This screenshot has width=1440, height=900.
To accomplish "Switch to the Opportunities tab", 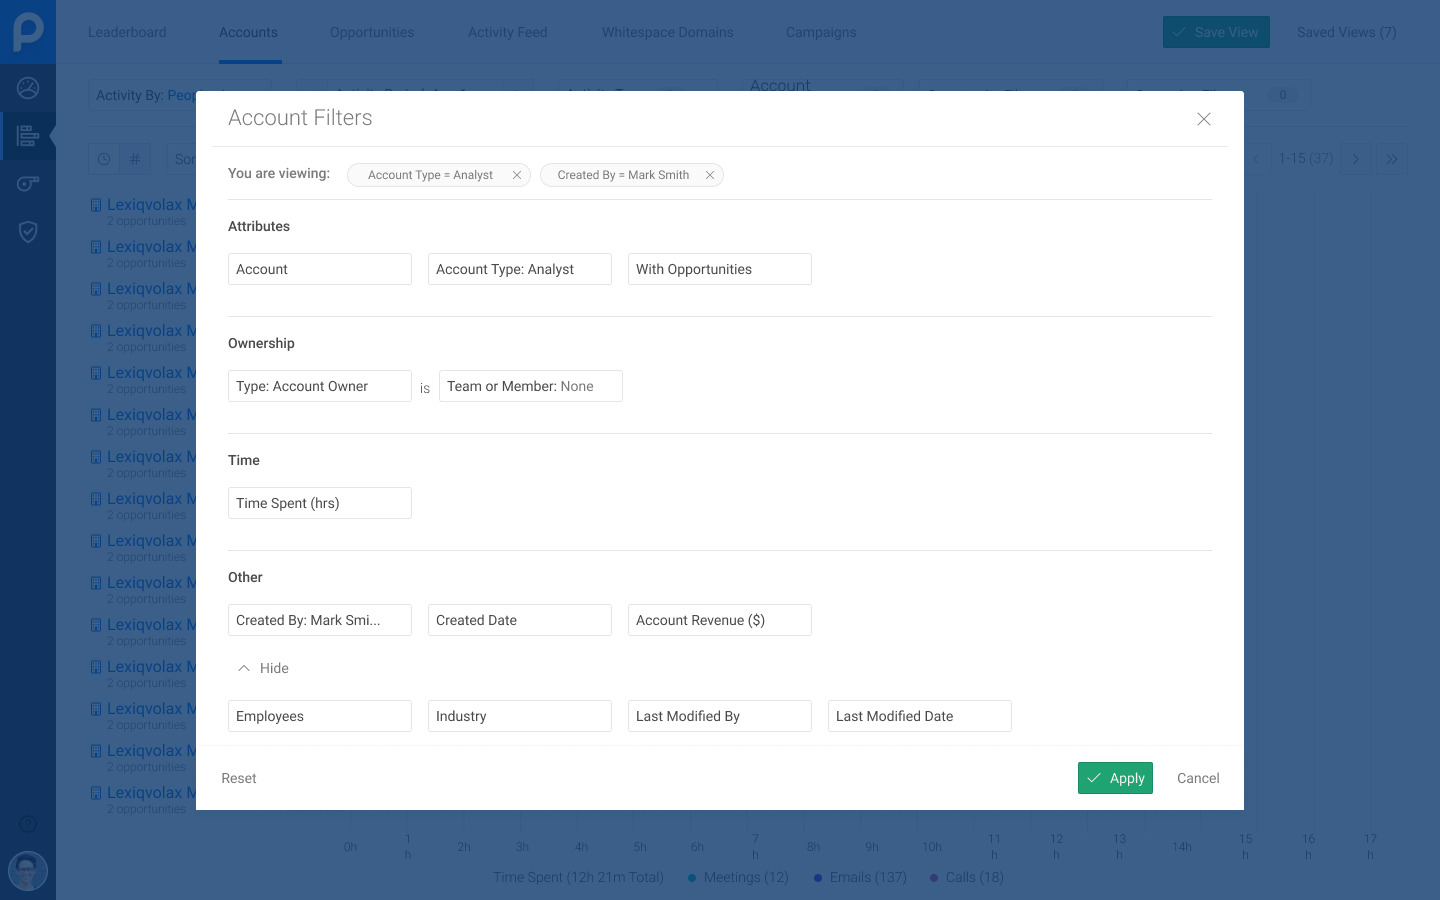I will [x=372, y=32].
